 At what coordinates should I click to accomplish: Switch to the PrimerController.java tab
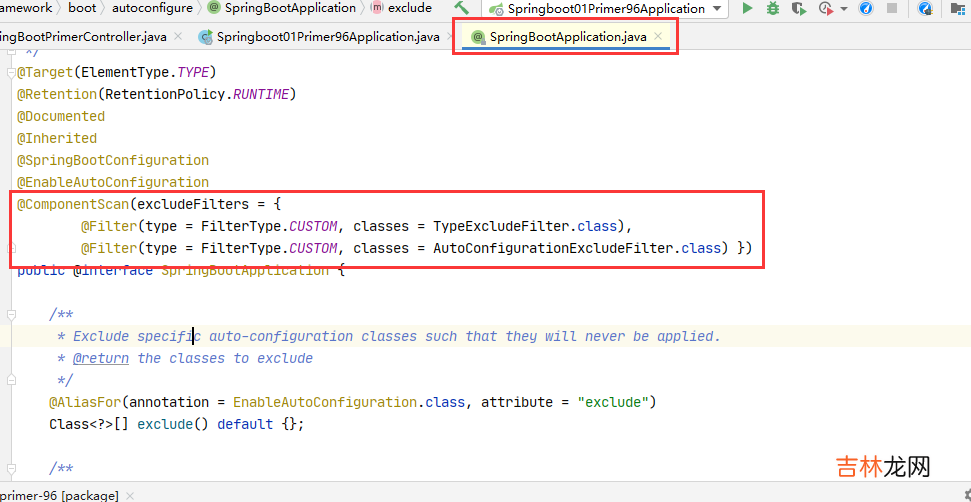point(84,37)
